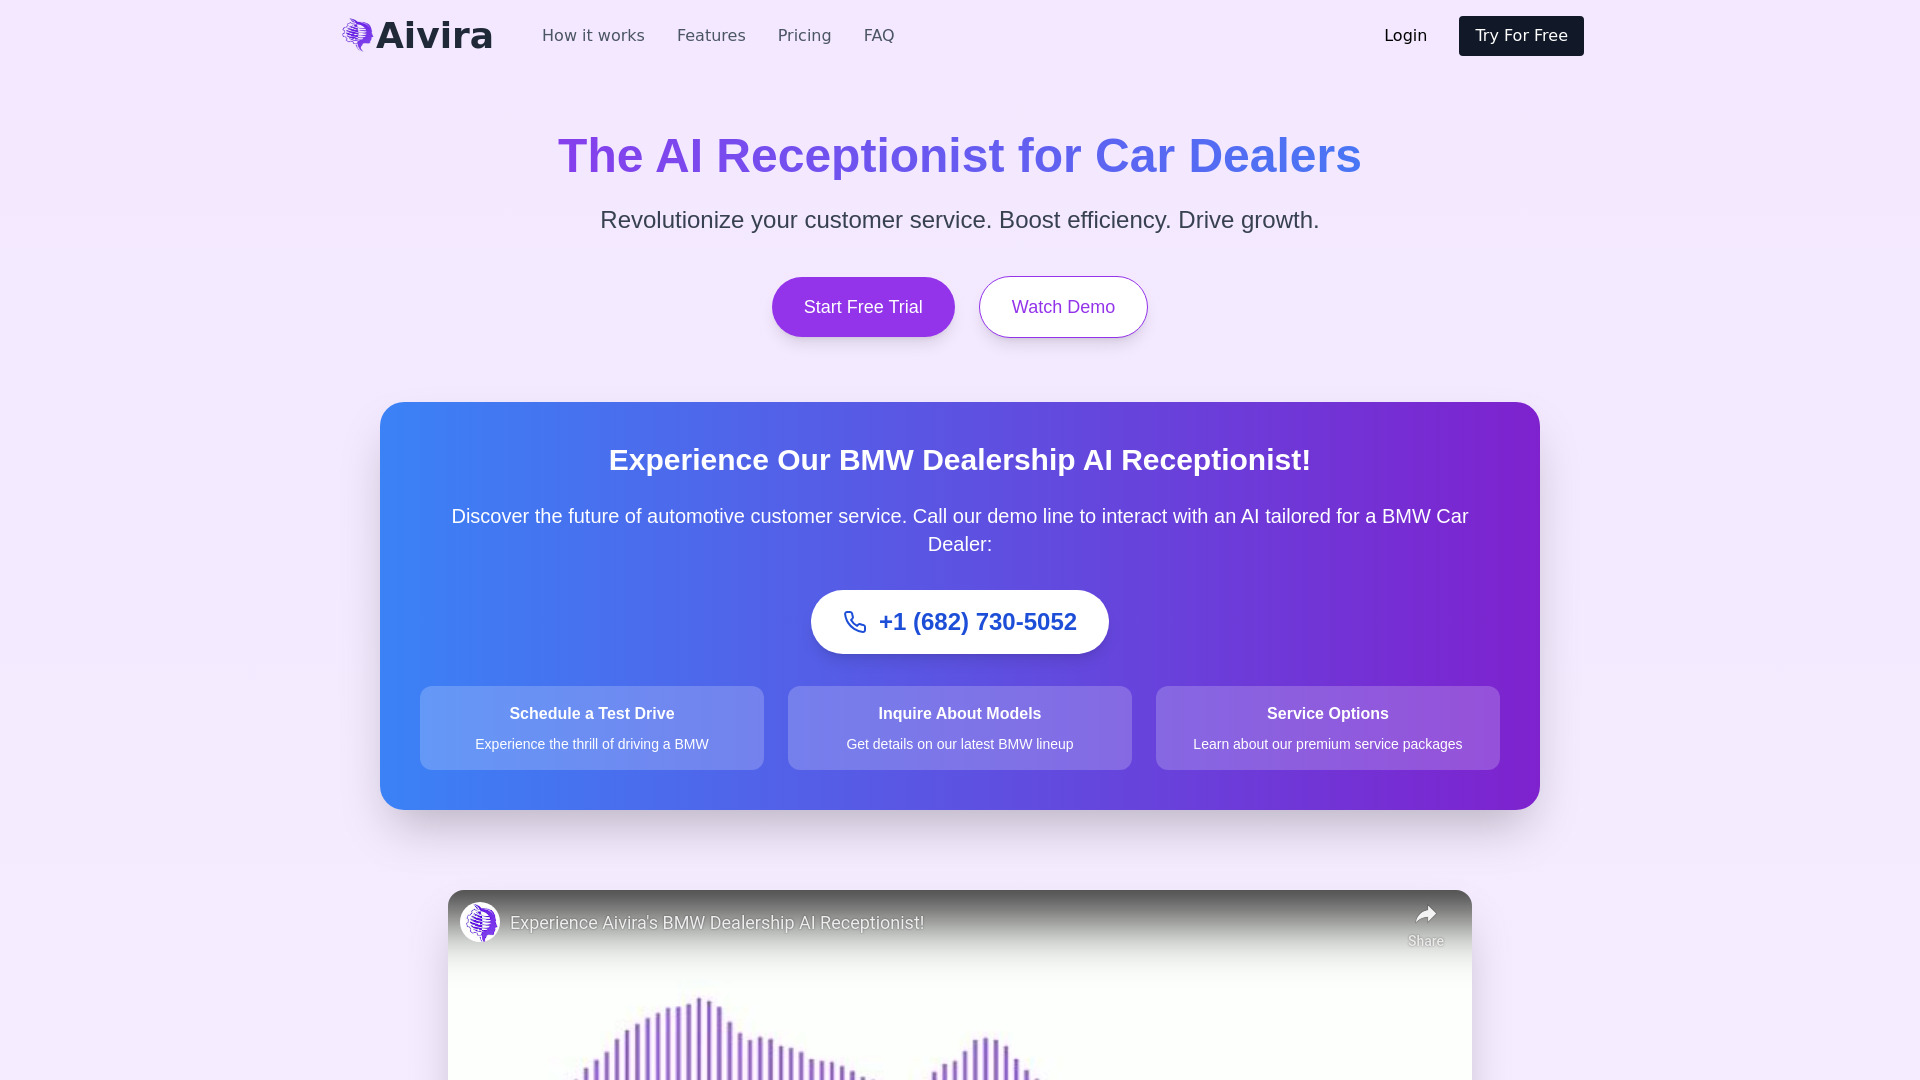The image size is (1920, 1080).
Task: Expand the Inquire About Models card
Action: coord(959,728)
